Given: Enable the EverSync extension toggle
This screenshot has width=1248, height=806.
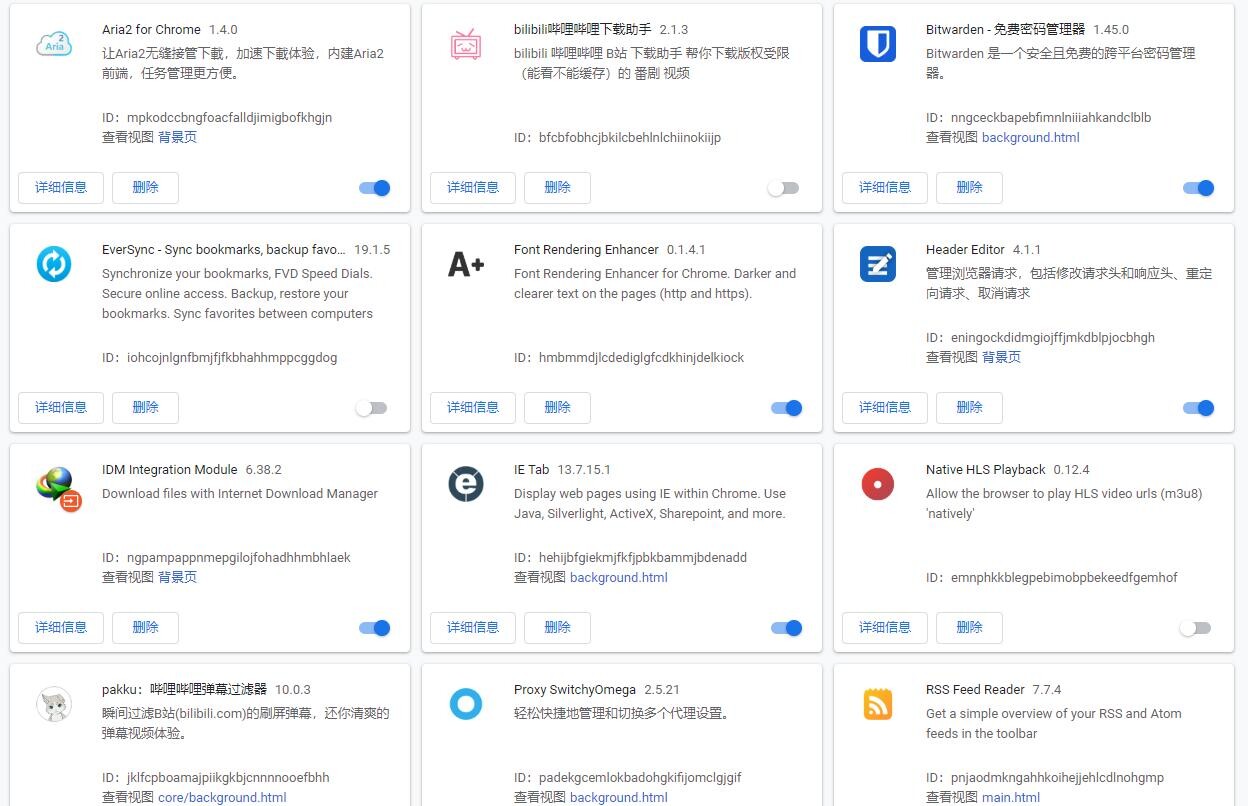Looking at the screenshot, I should click(x=371, y=408).
